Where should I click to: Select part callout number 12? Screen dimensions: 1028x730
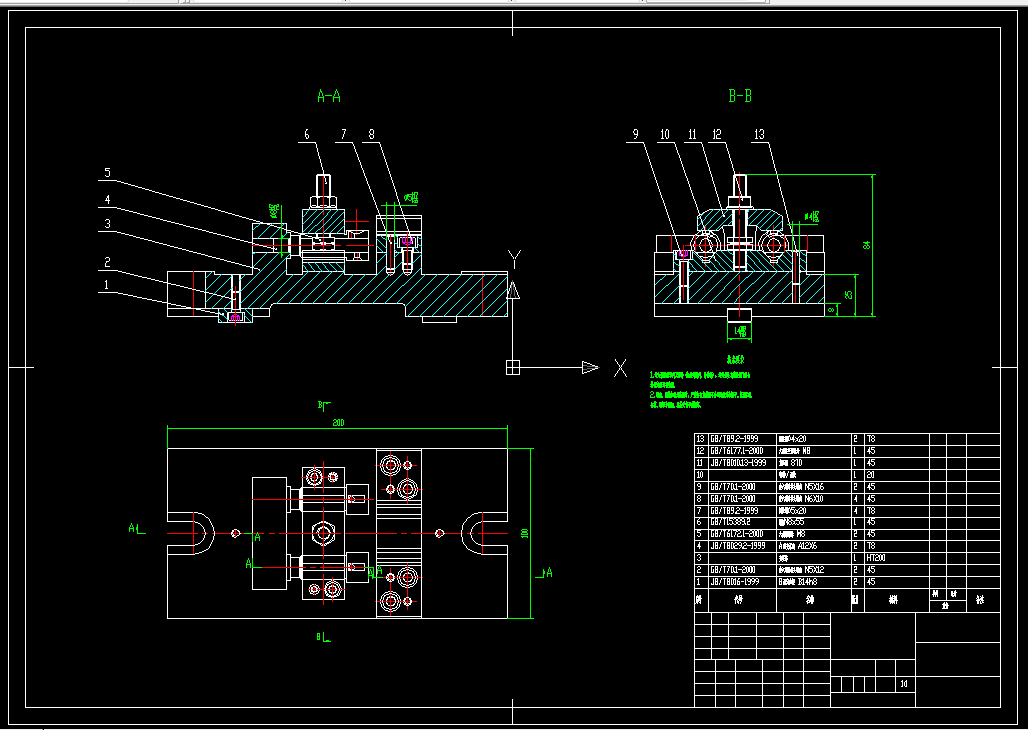pyautogui.click(x=717, y=134)
